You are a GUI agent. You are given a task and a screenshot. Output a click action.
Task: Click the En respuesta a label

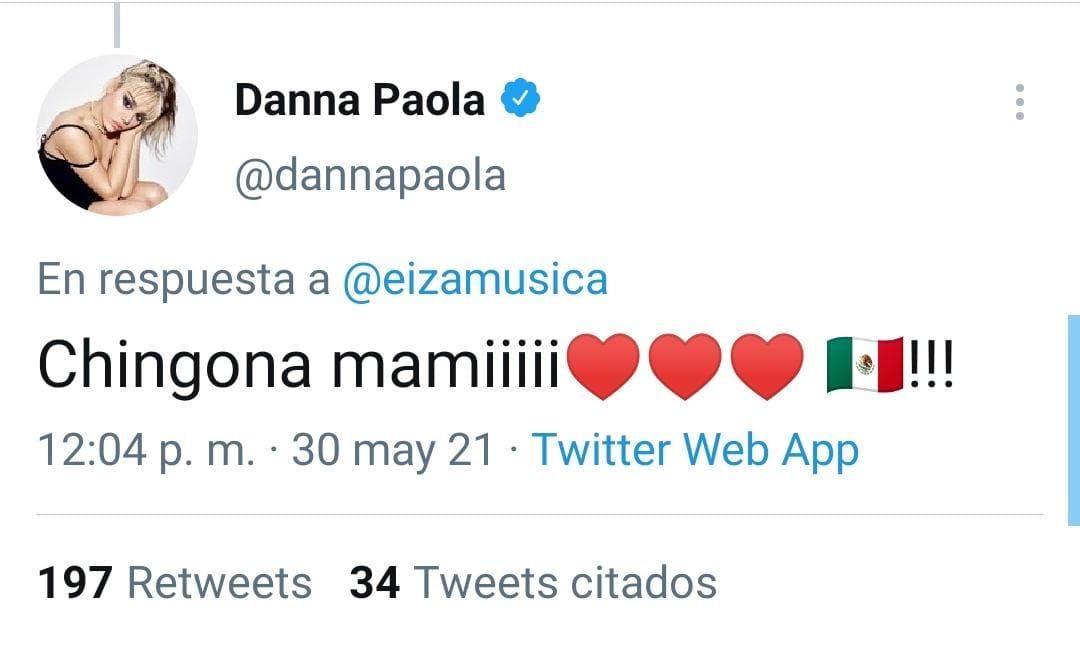(183, 279)
